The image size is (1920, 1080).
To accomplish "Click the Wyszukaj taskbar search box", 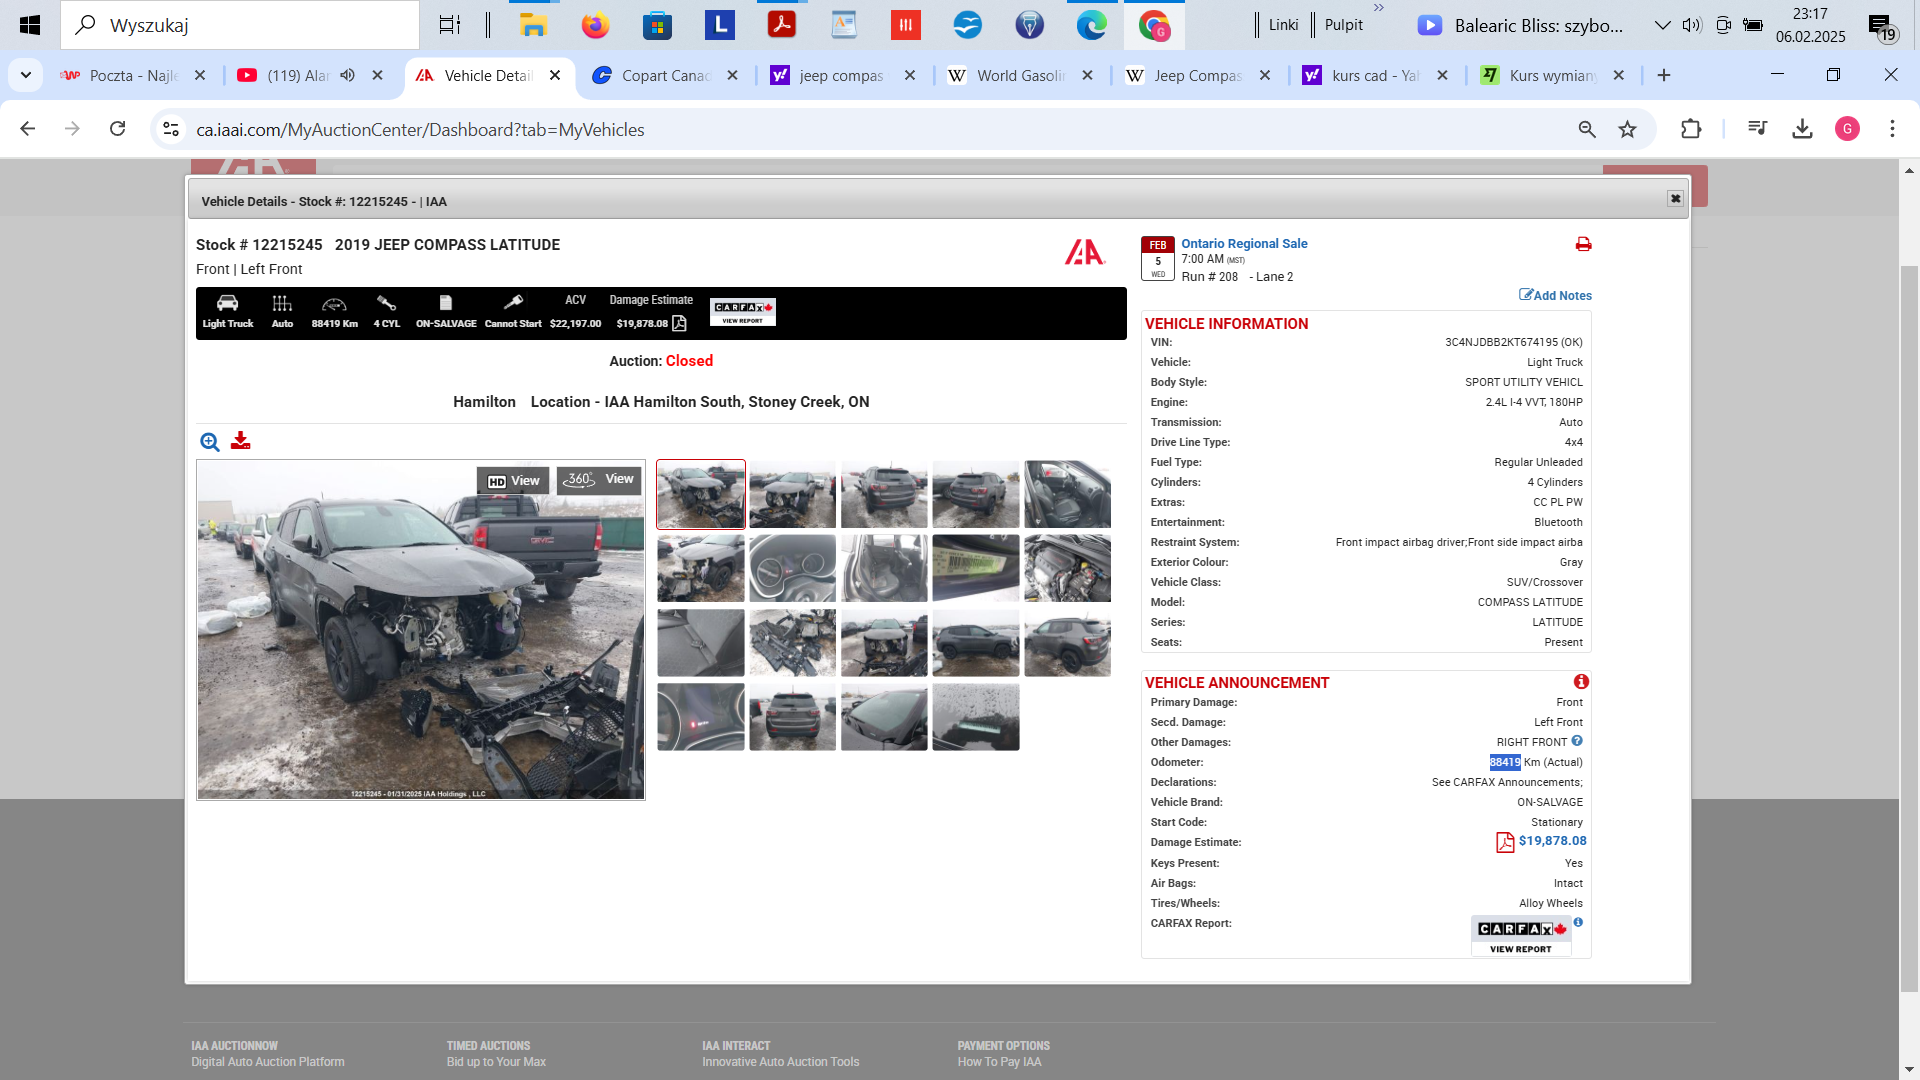I will [240, 25].
